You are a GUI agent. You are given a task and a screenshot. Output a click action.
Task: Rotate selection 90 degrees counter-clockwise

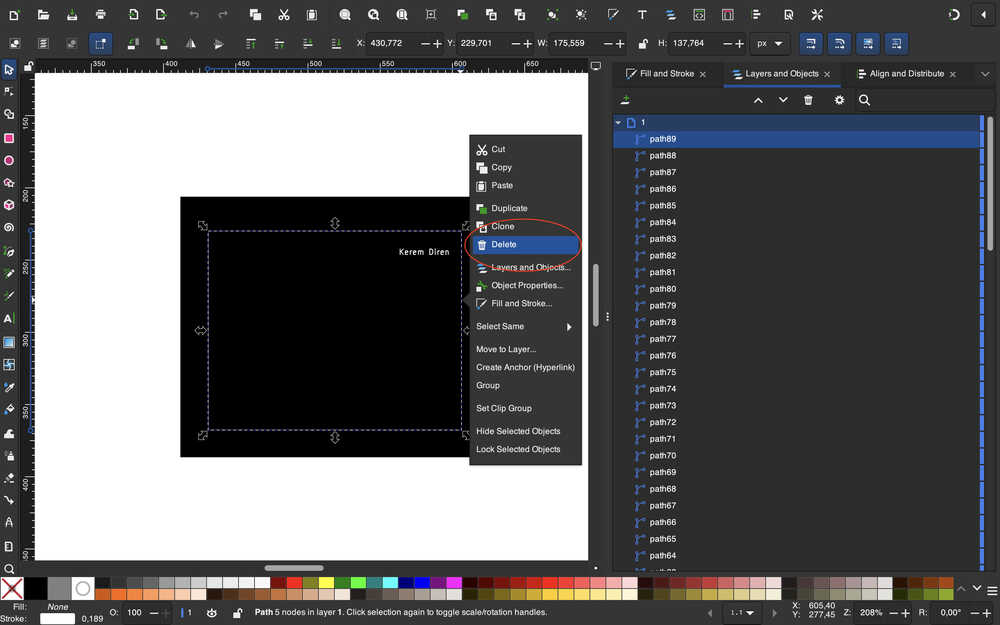(133, 43)
